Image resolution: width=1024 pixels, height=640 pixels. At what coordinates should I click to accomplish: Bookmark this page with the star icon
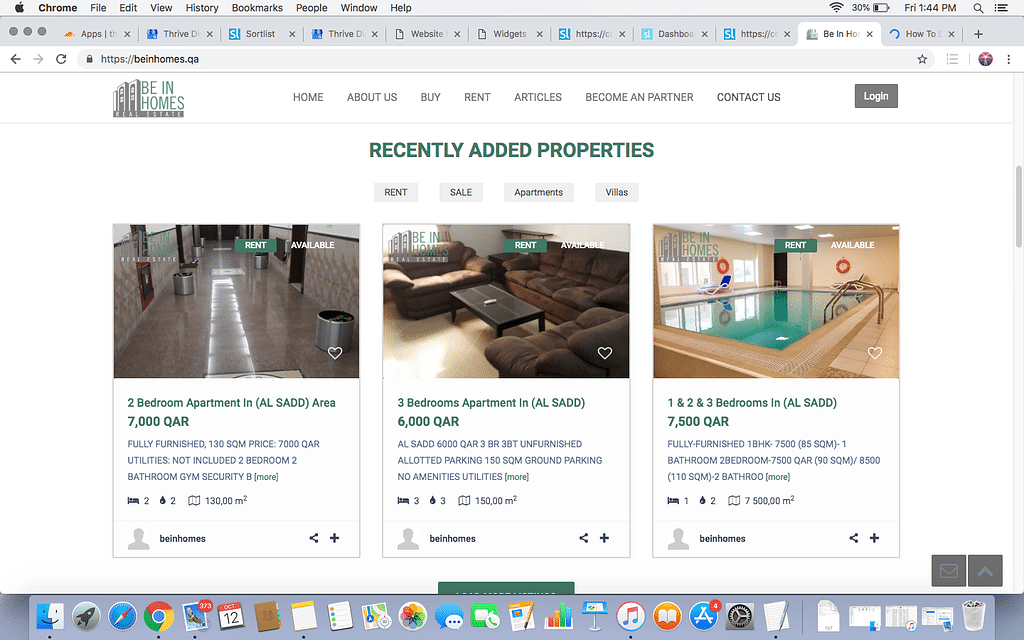[x=922, y=59]
